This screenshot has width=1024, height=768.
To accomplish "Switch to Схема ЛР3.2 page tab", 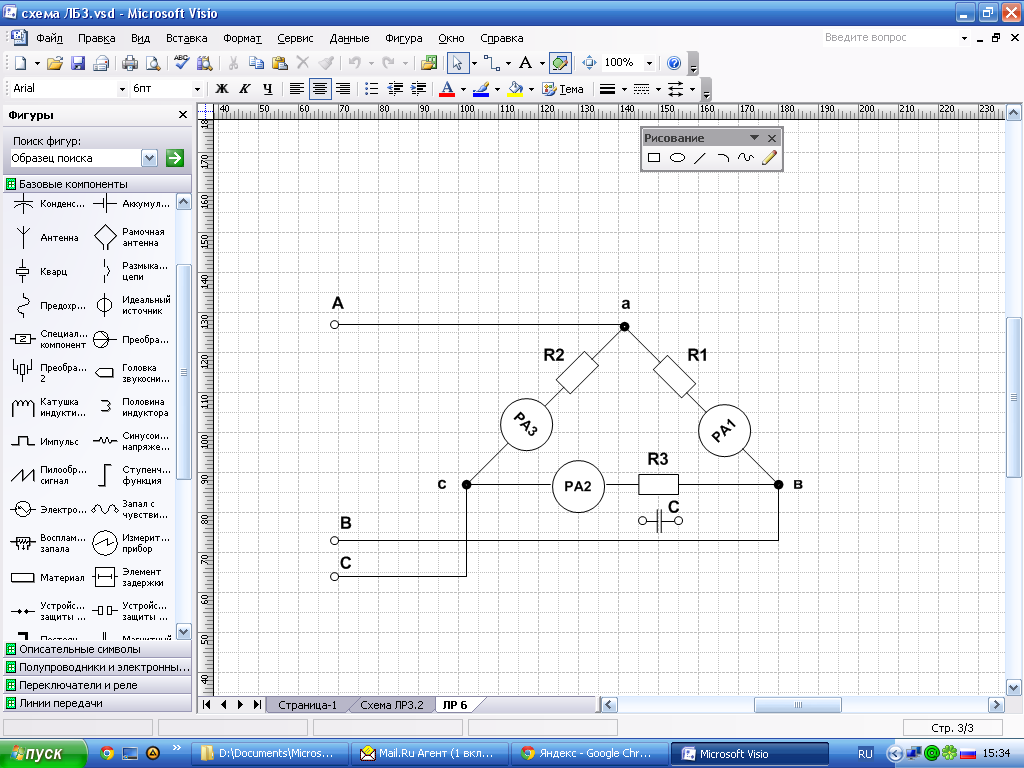I will click(x=392, y=705).
